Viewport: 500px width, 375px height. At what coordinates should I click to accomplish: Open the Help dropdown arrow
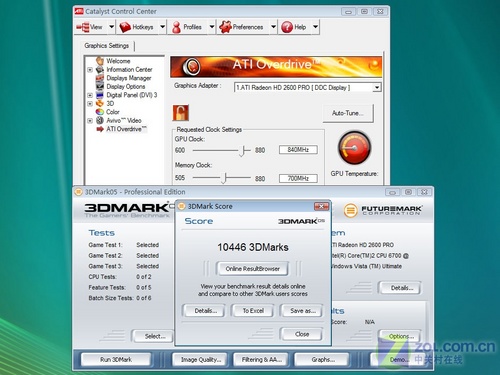pyautogui.click(x=315, y=27)
